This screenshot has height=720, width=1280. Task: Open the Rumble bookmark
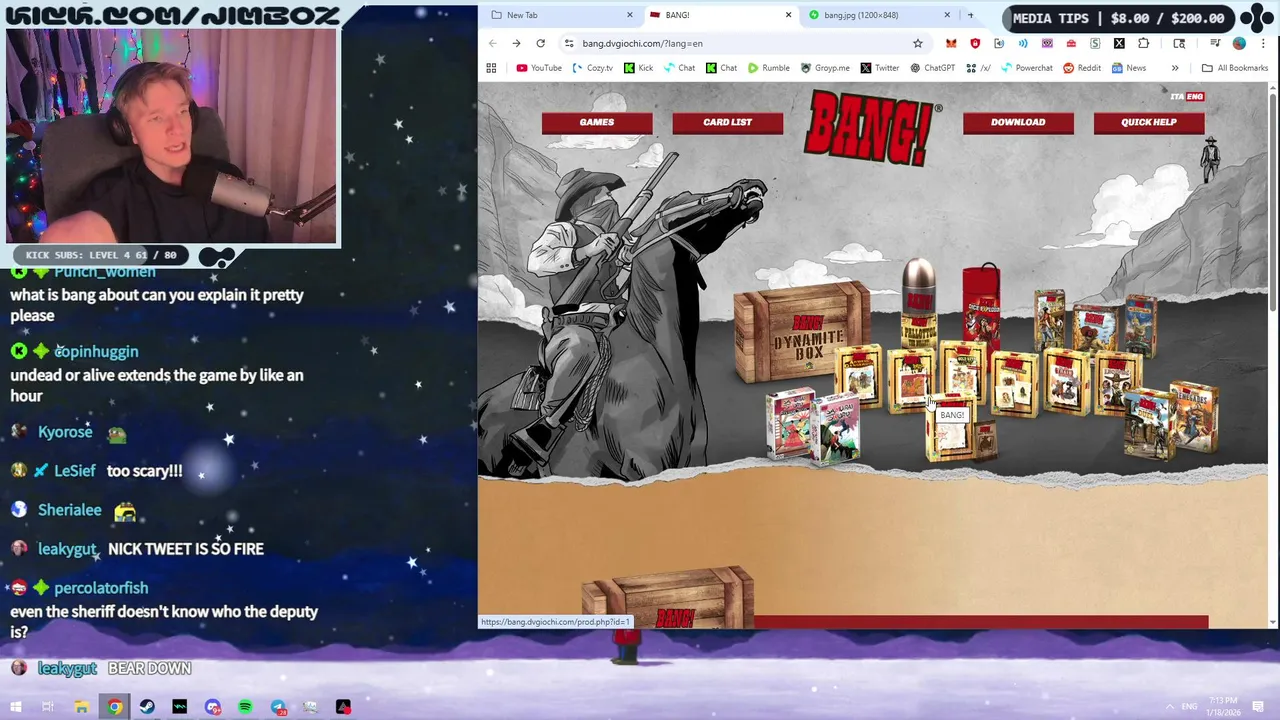tap(768, 68)
